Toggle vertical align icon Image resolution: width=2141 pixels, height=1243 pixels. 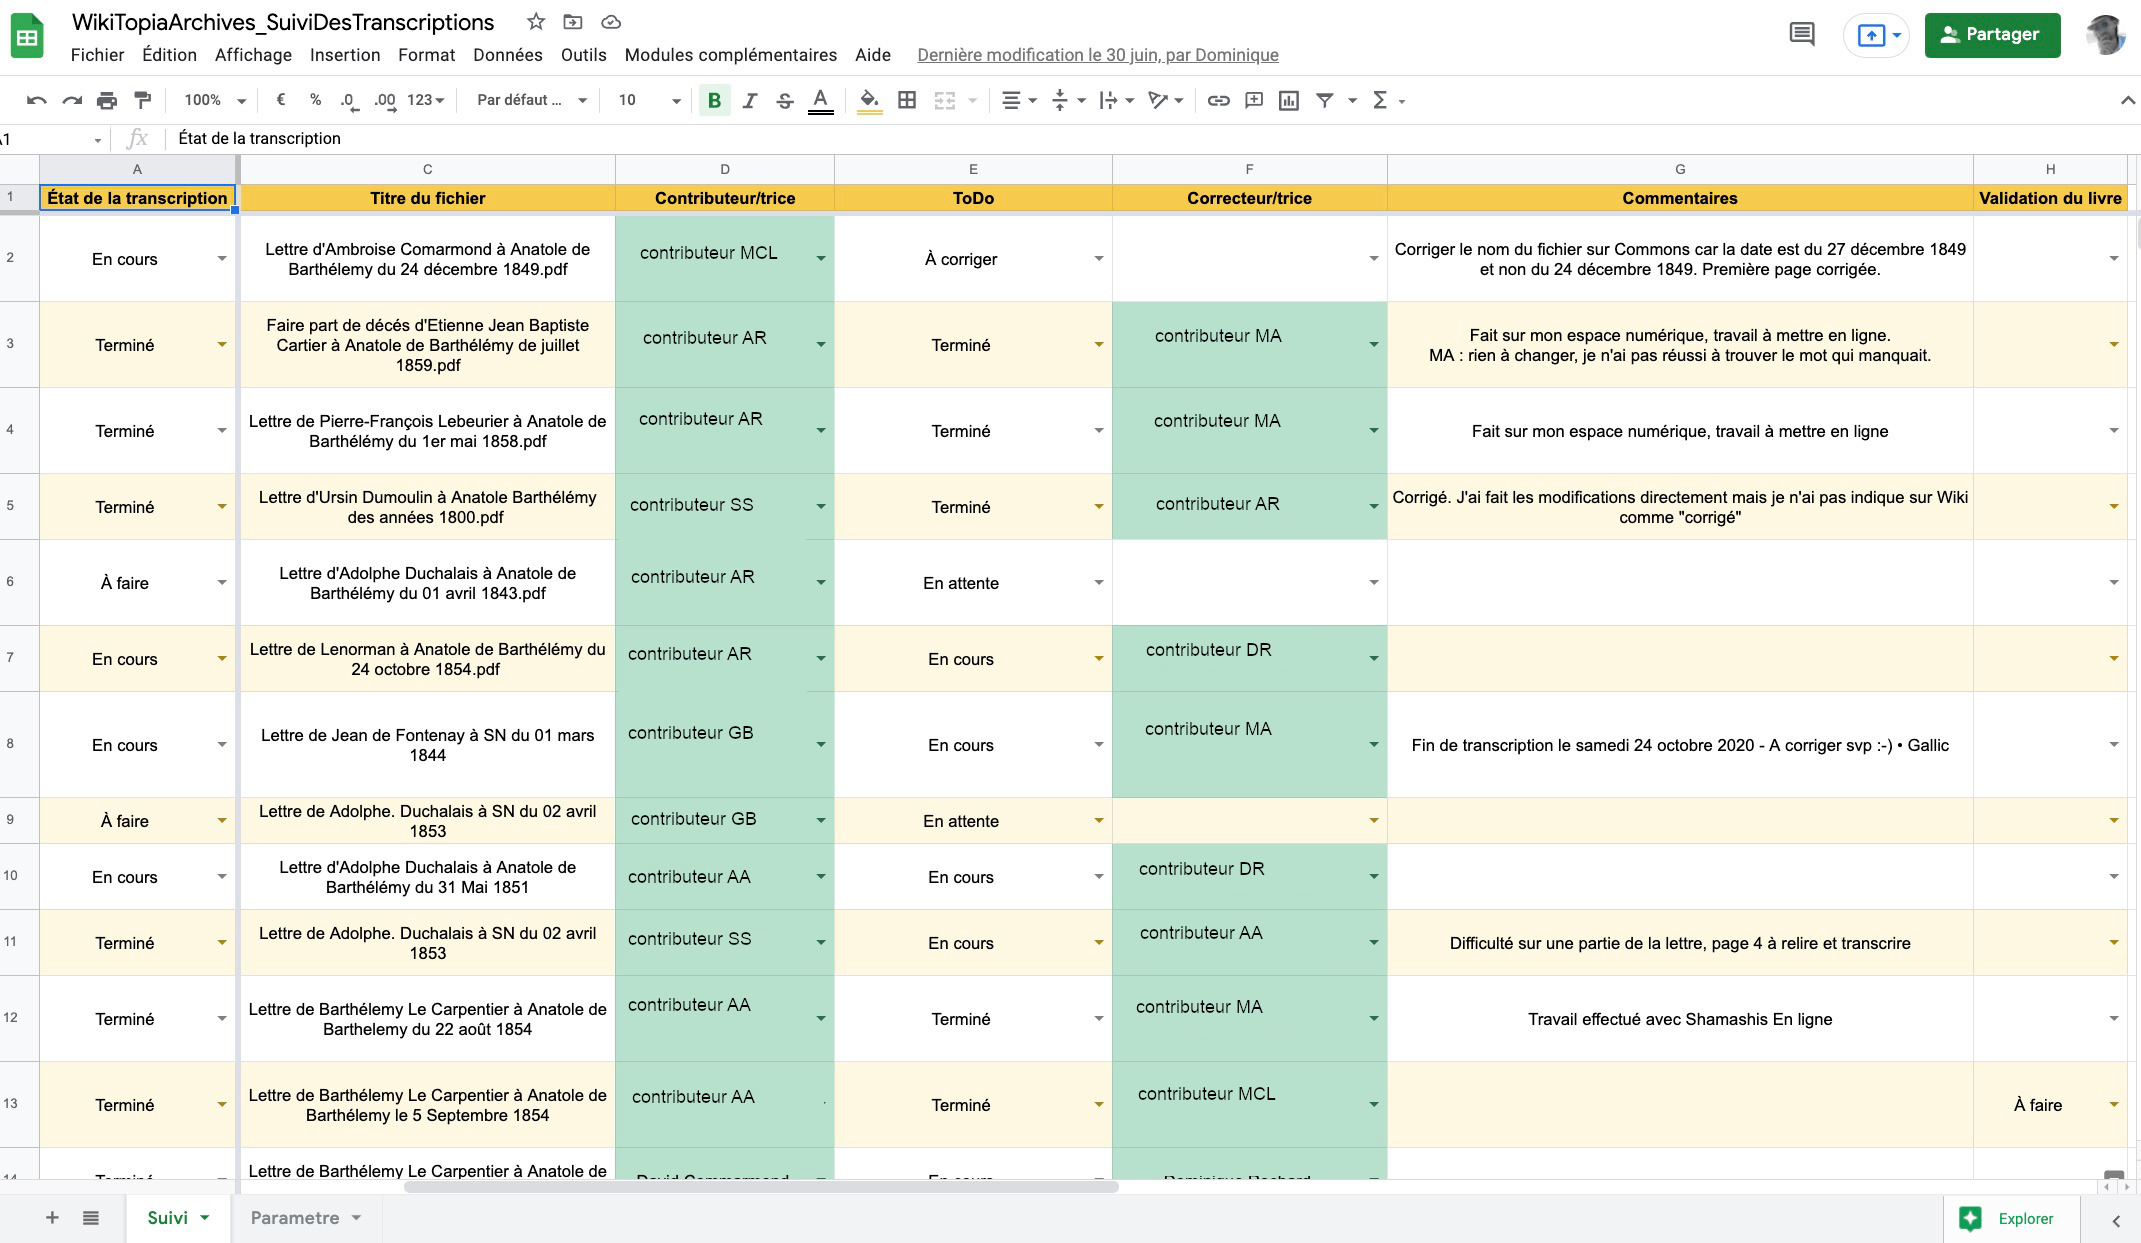coord(1061,101)
